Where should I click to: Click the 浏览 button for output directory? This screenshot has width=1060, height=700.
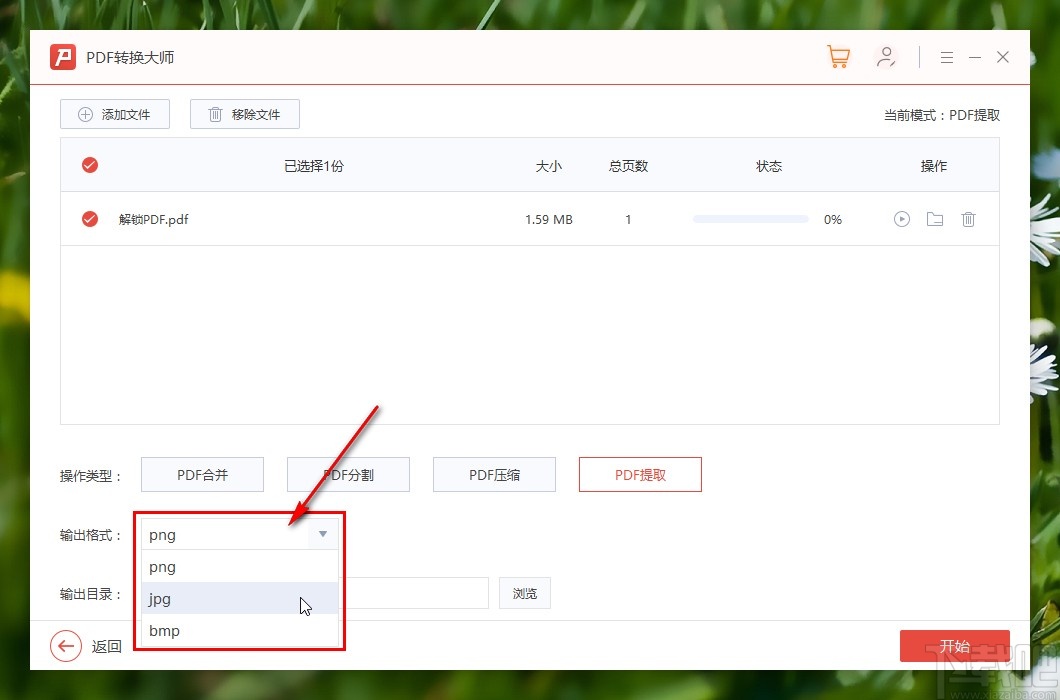[x=524, y=593]
